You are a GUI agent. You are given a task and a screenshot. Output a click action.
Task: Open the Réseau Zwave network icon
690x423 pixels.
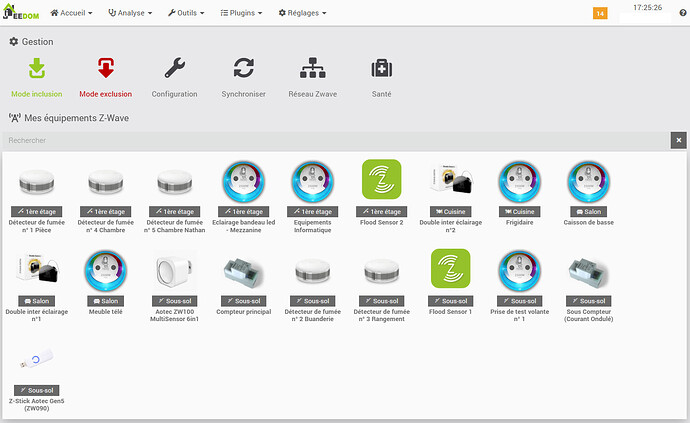click(312, 68)
